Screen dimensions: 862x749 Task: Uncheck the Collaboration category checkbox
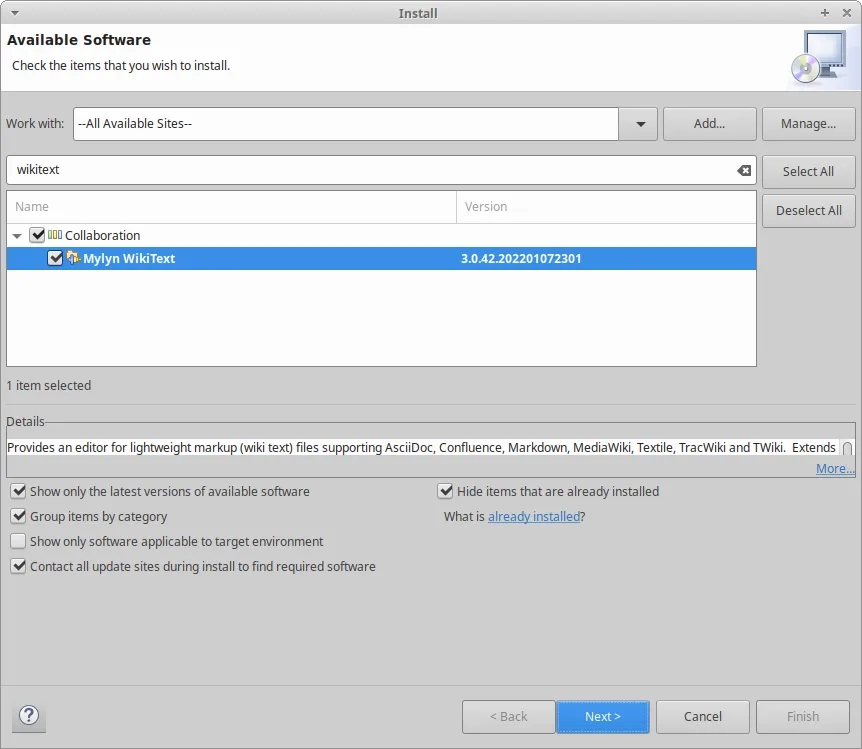[37, 235]
